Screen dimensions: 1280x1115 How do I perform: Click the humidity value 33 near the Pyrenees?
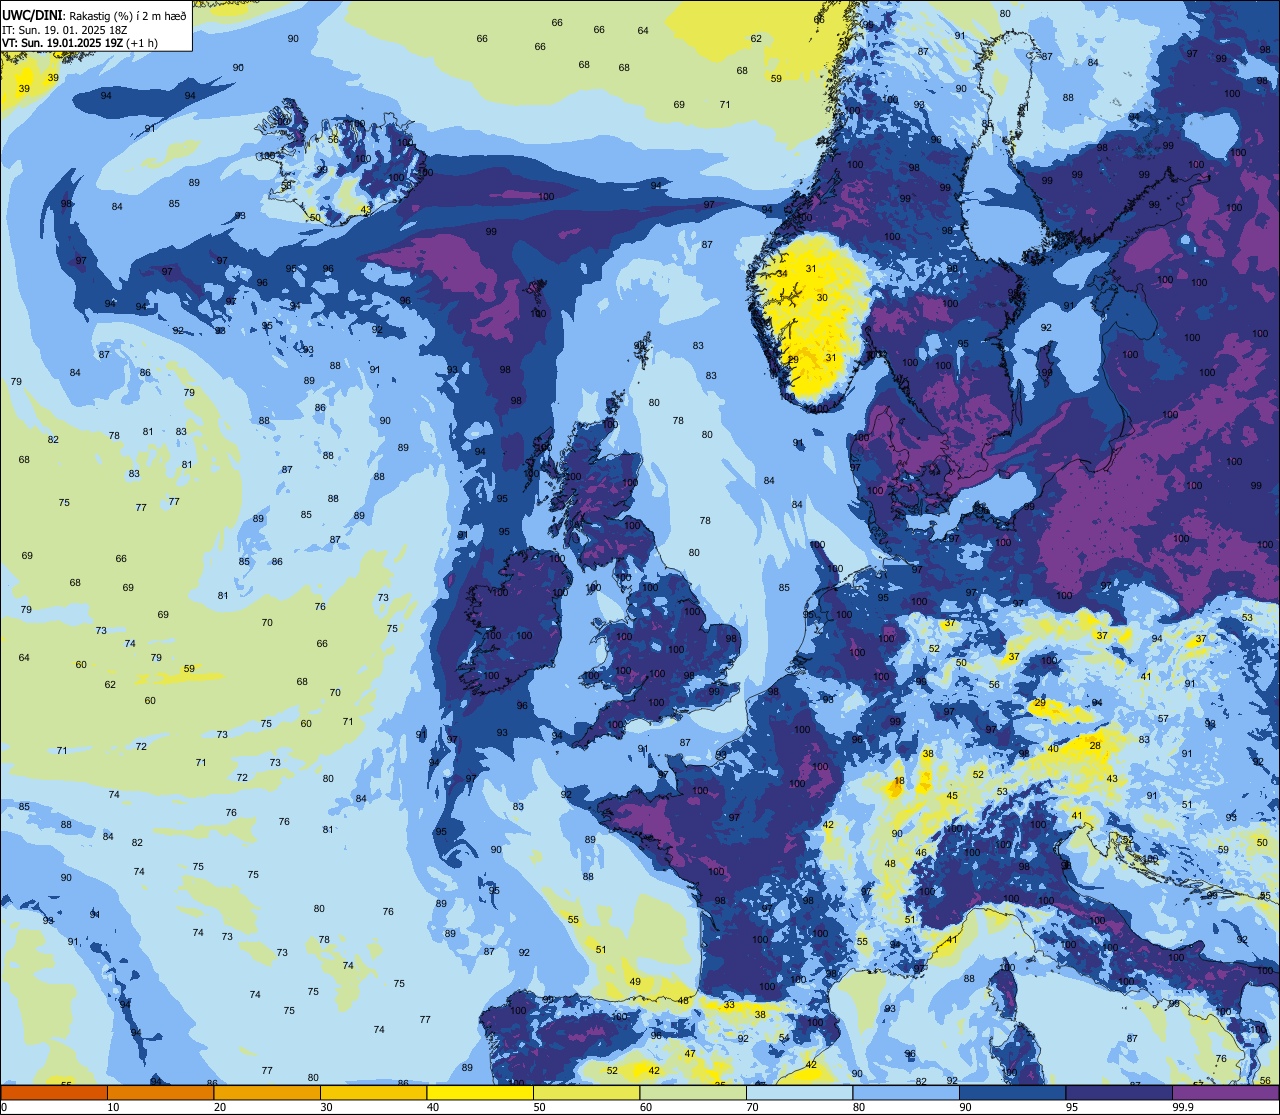click(729, 1005)
